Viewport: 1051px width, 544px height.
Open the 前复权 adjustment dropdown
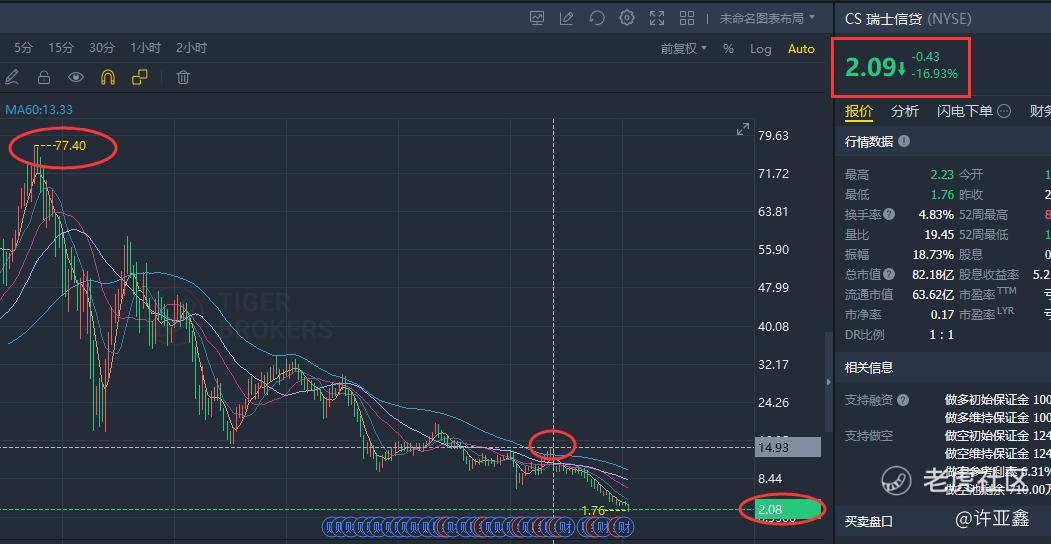684,48
